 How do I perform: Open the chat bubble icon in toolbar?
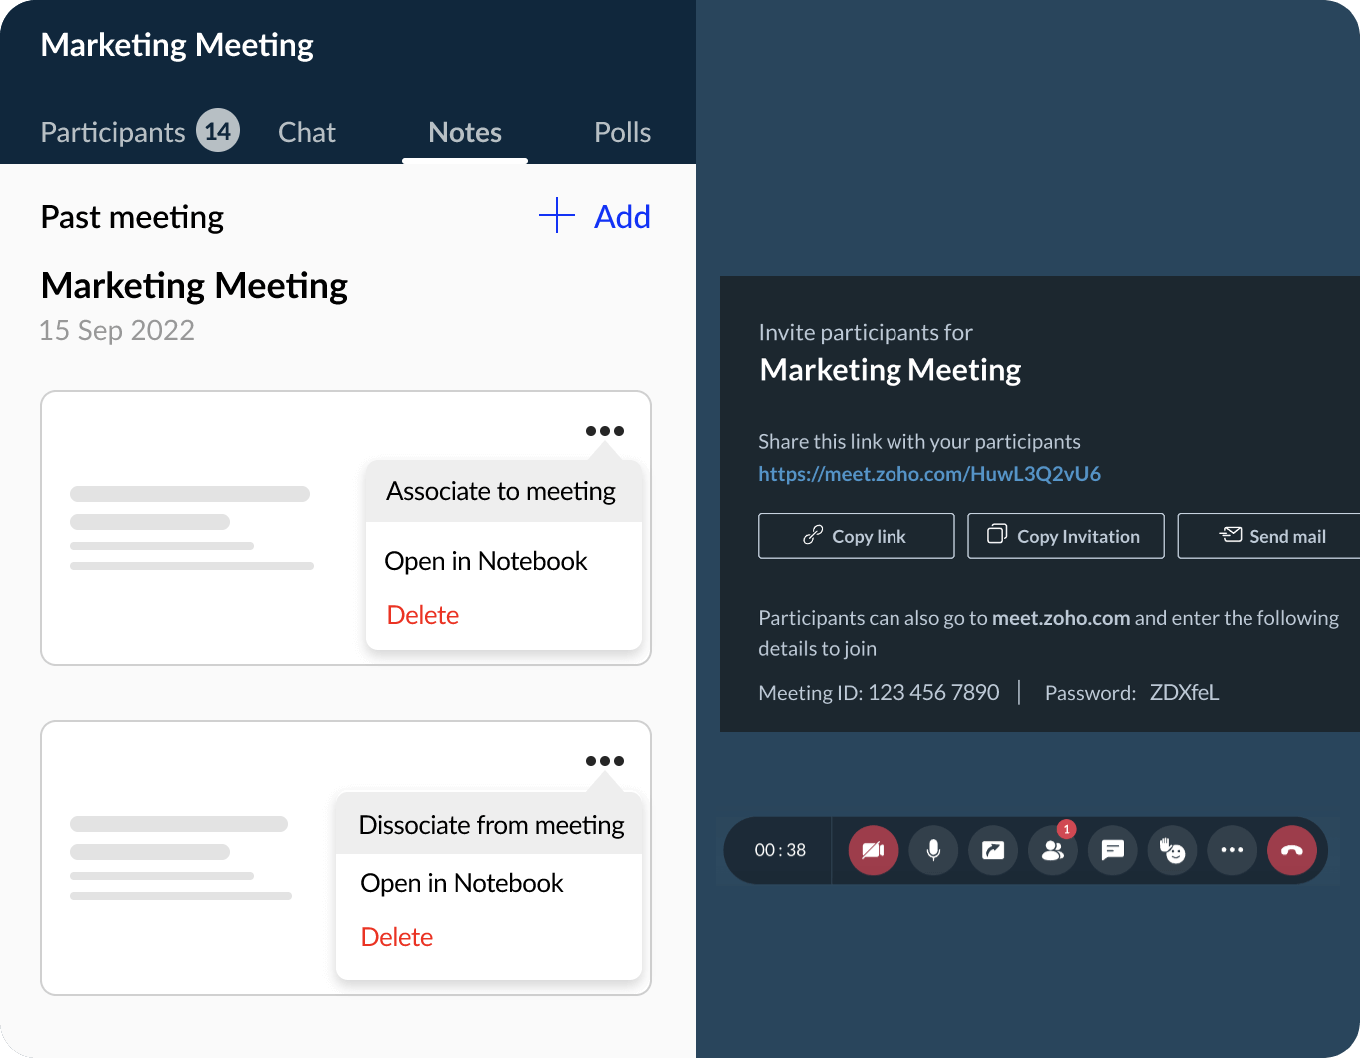point(1112,850)
